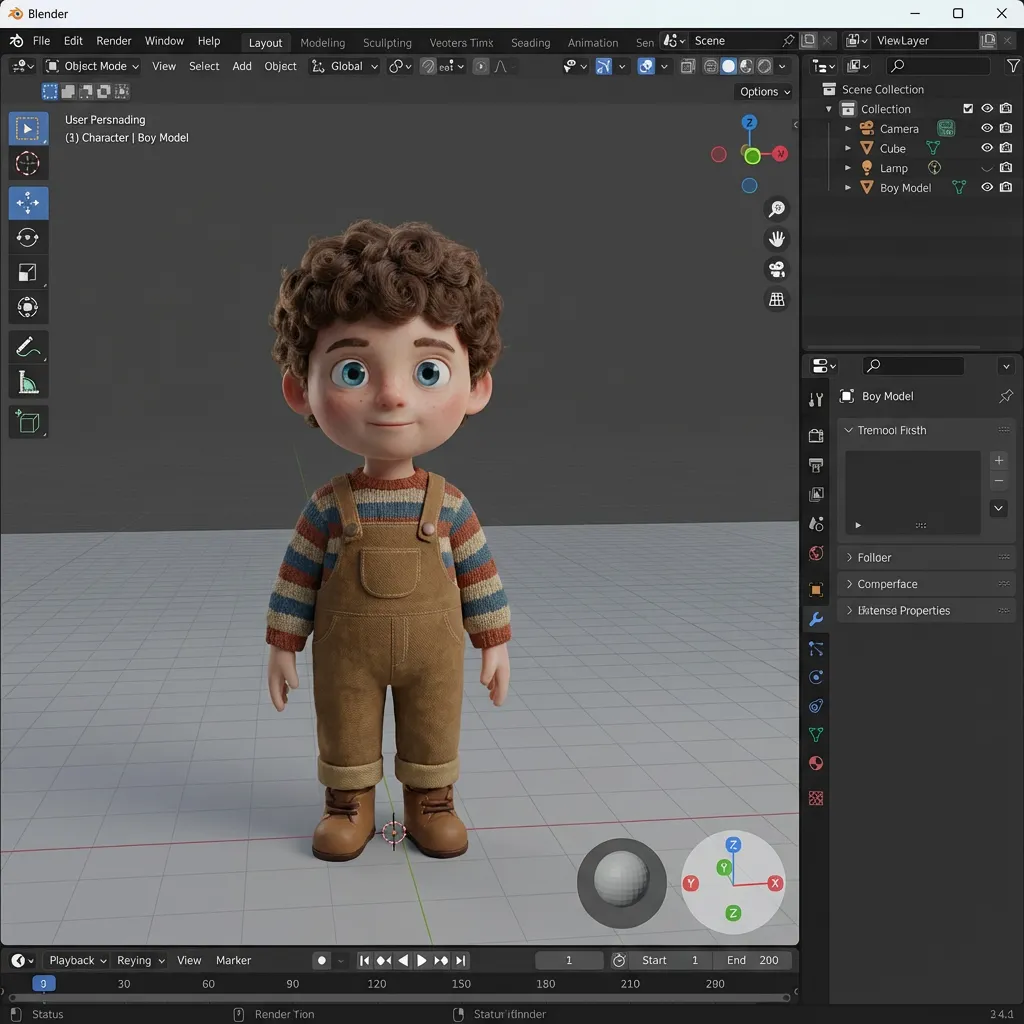Image resolution: width=1024 pixels, height=1024 pixels.
Task: Open the Material Properties sphere icon
Action: [x=815, y=763]
